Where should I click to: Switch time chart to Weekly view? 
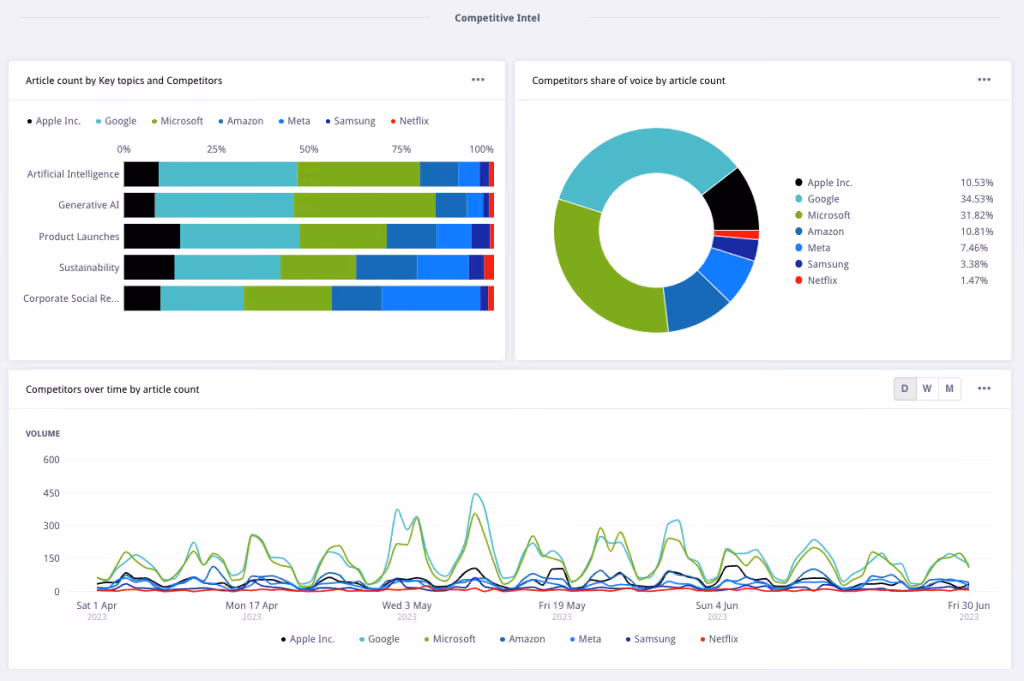pyautogui.click(x=927, y=388)
